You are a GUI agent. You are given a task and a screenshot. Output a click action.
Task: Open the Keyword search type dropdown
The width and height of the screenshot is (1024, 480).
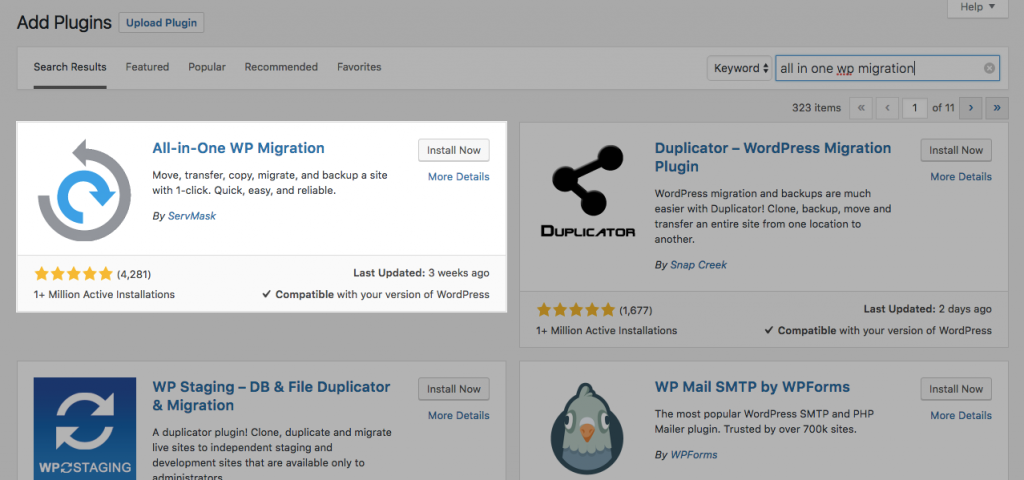[741, 68]
